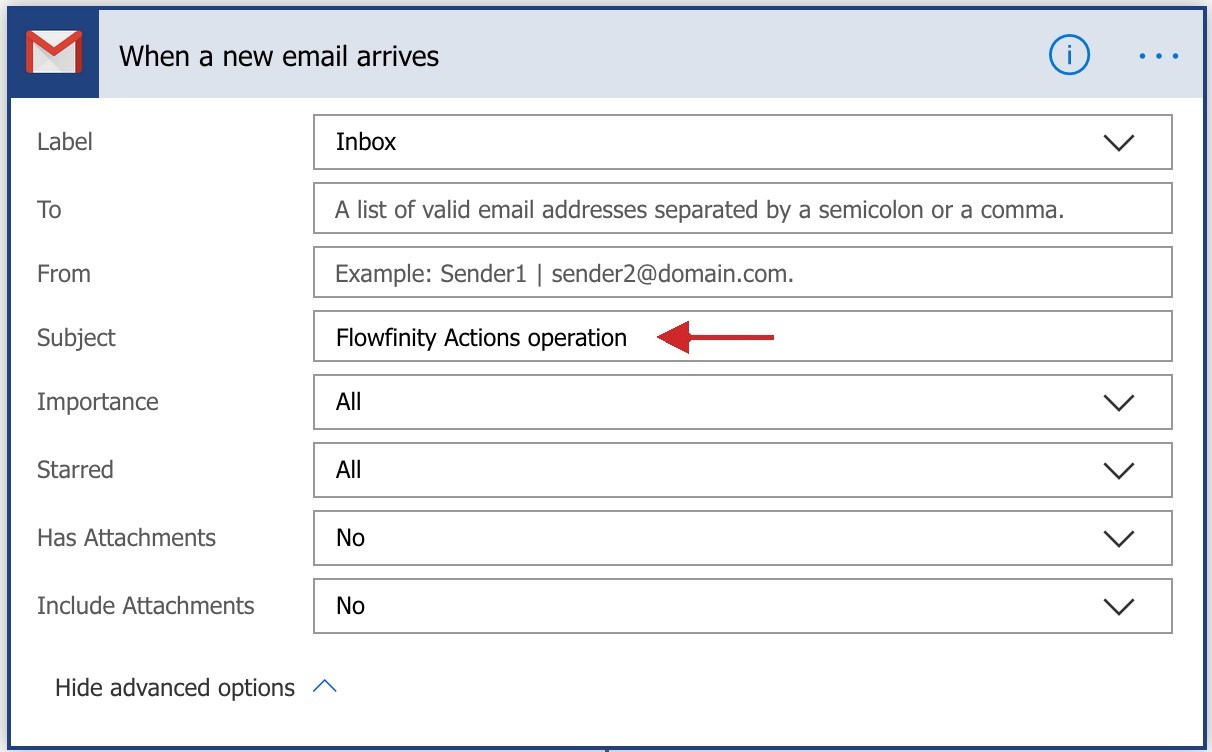Viewport: 1212px width, 752px height.
Task: Click the 'All' value for Starred
Action: tap(349, 470)
